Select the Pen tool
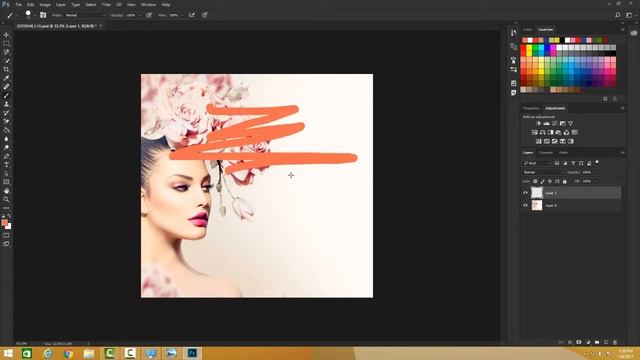 tap(6, 156)
